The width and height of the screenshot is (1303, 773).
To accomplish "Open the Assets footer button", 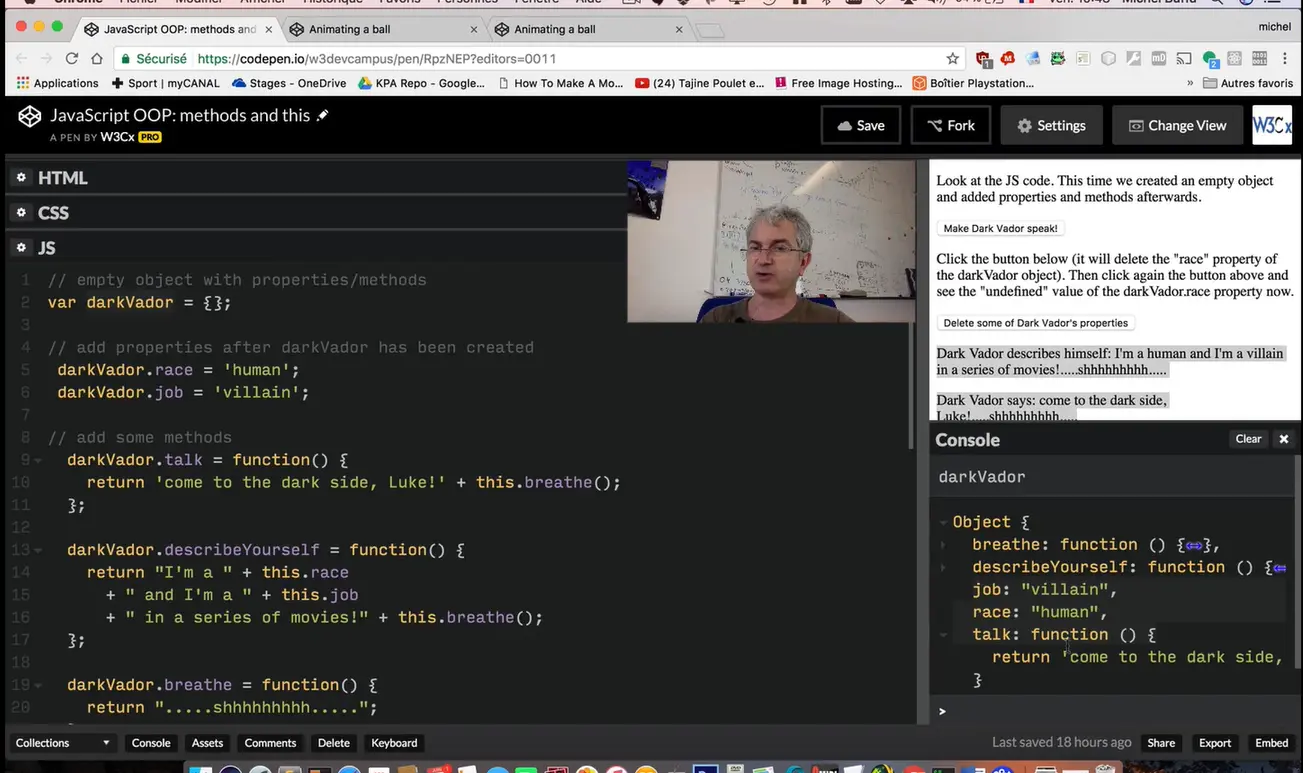I will coord(207,743).
